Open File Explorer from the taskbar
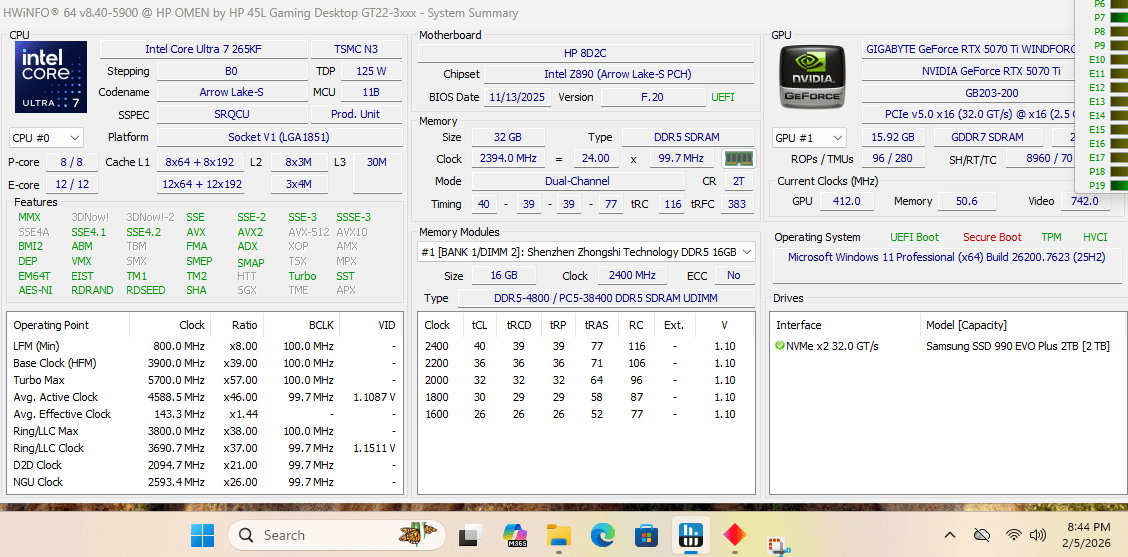Screen dimensions: 1128x557 558,535
